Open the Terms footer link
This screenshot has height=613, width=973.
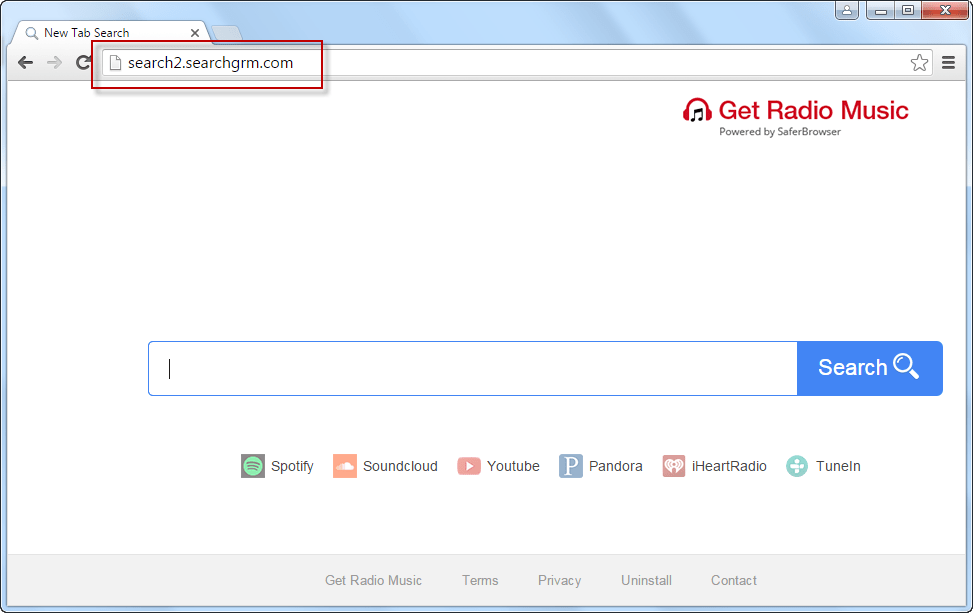[x=480, y=580]
